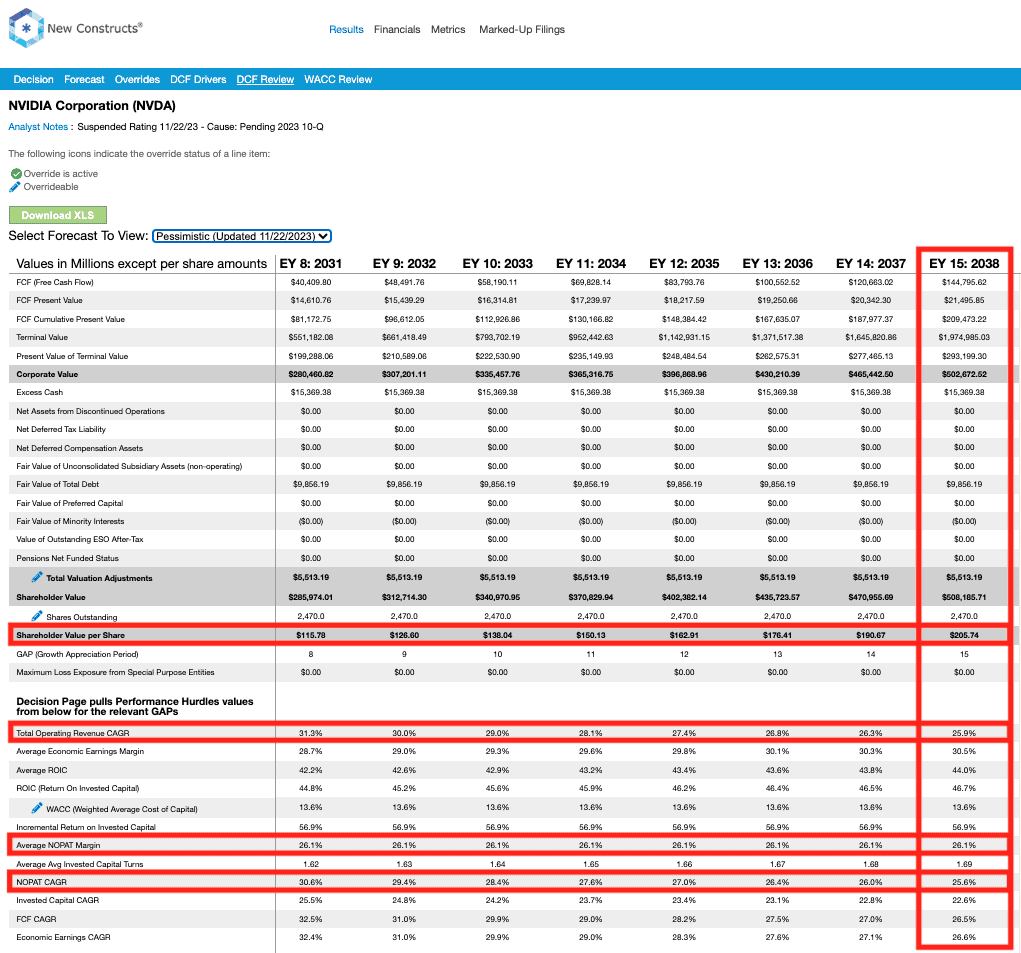Open the Analyst Notes link

pos(38,127)
